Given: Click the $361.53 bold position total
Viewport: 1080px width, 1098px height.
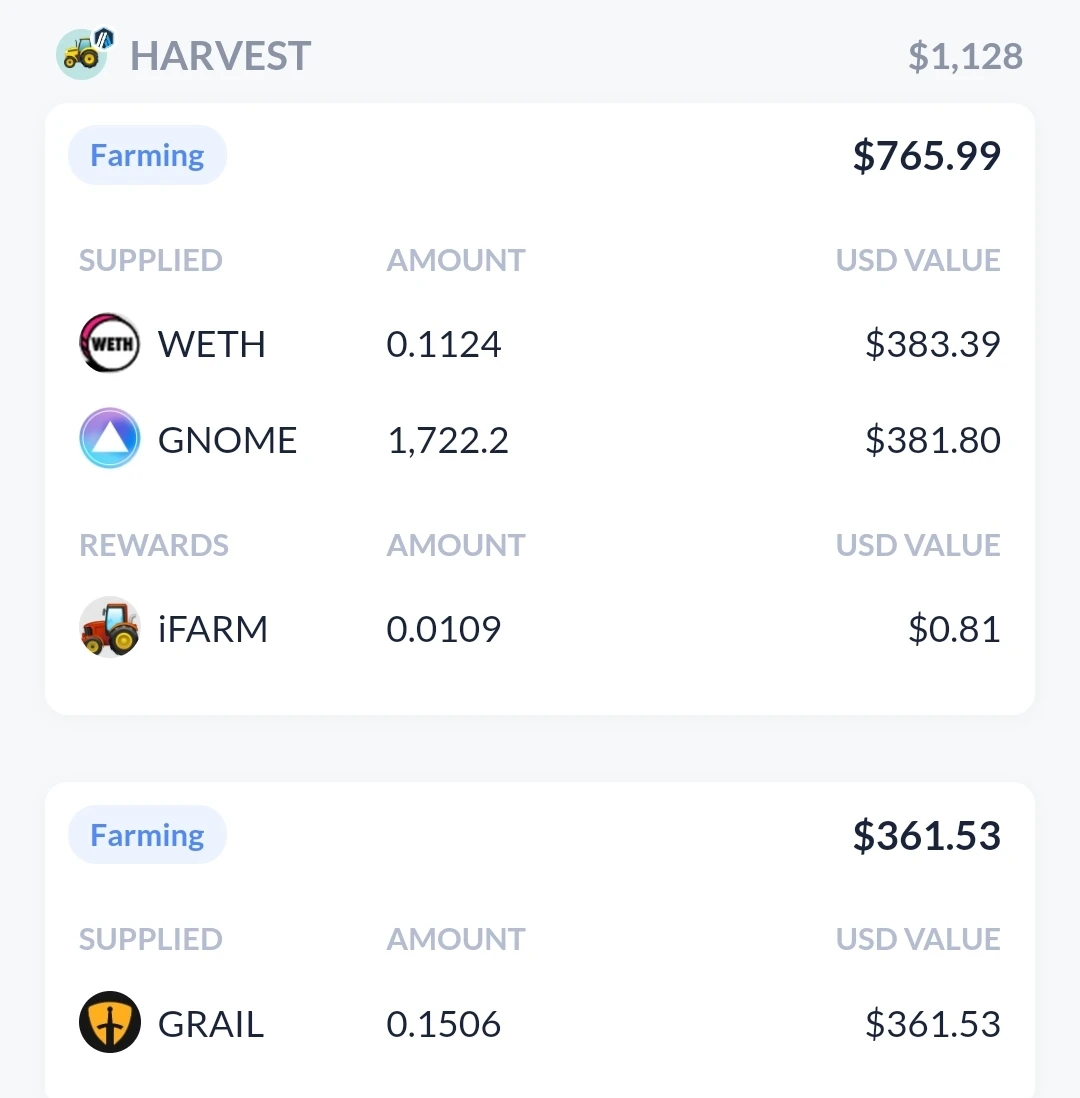Looking at the screenshot, I should (927, 835).
